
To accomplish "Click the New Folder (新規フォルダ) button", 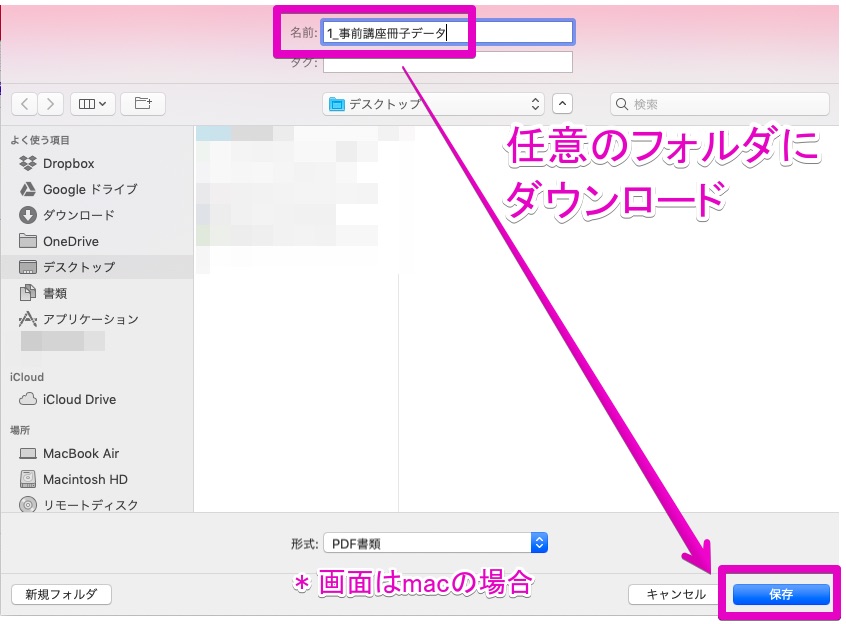I will pyautogui.click(x=61, y=594).
